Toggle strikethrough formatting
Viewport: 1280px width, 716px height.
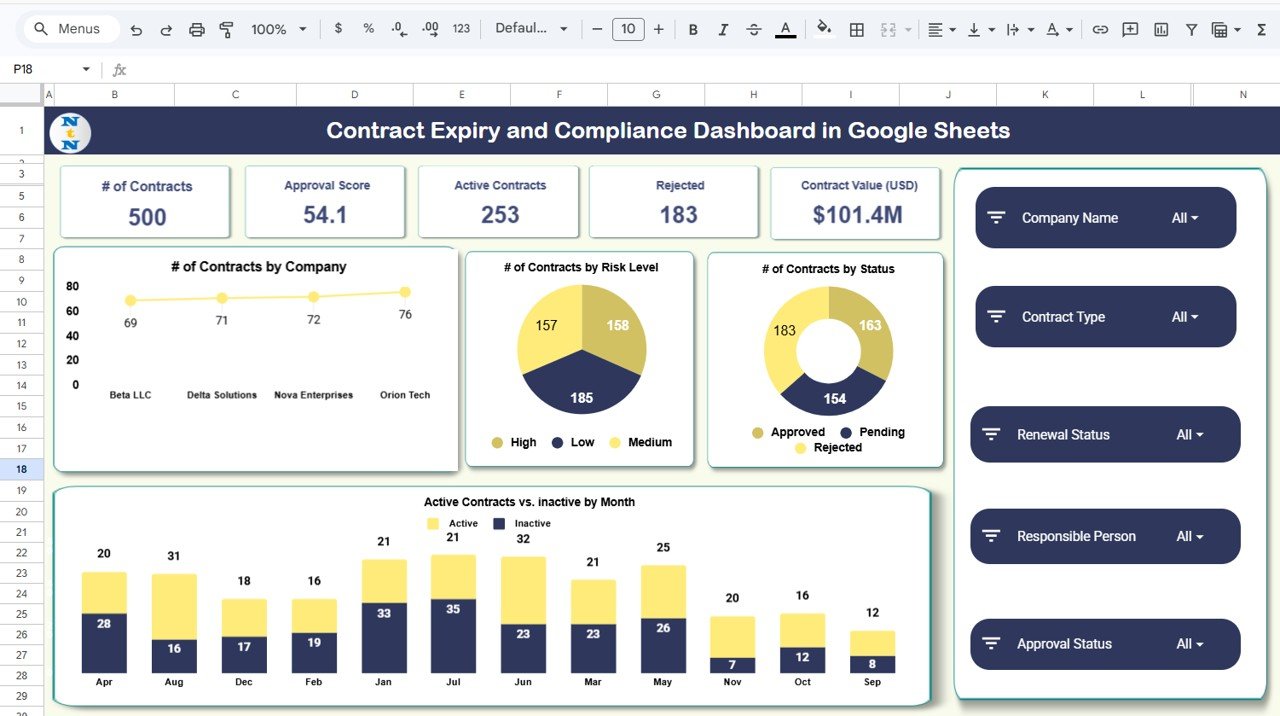(x=753, y=28)
